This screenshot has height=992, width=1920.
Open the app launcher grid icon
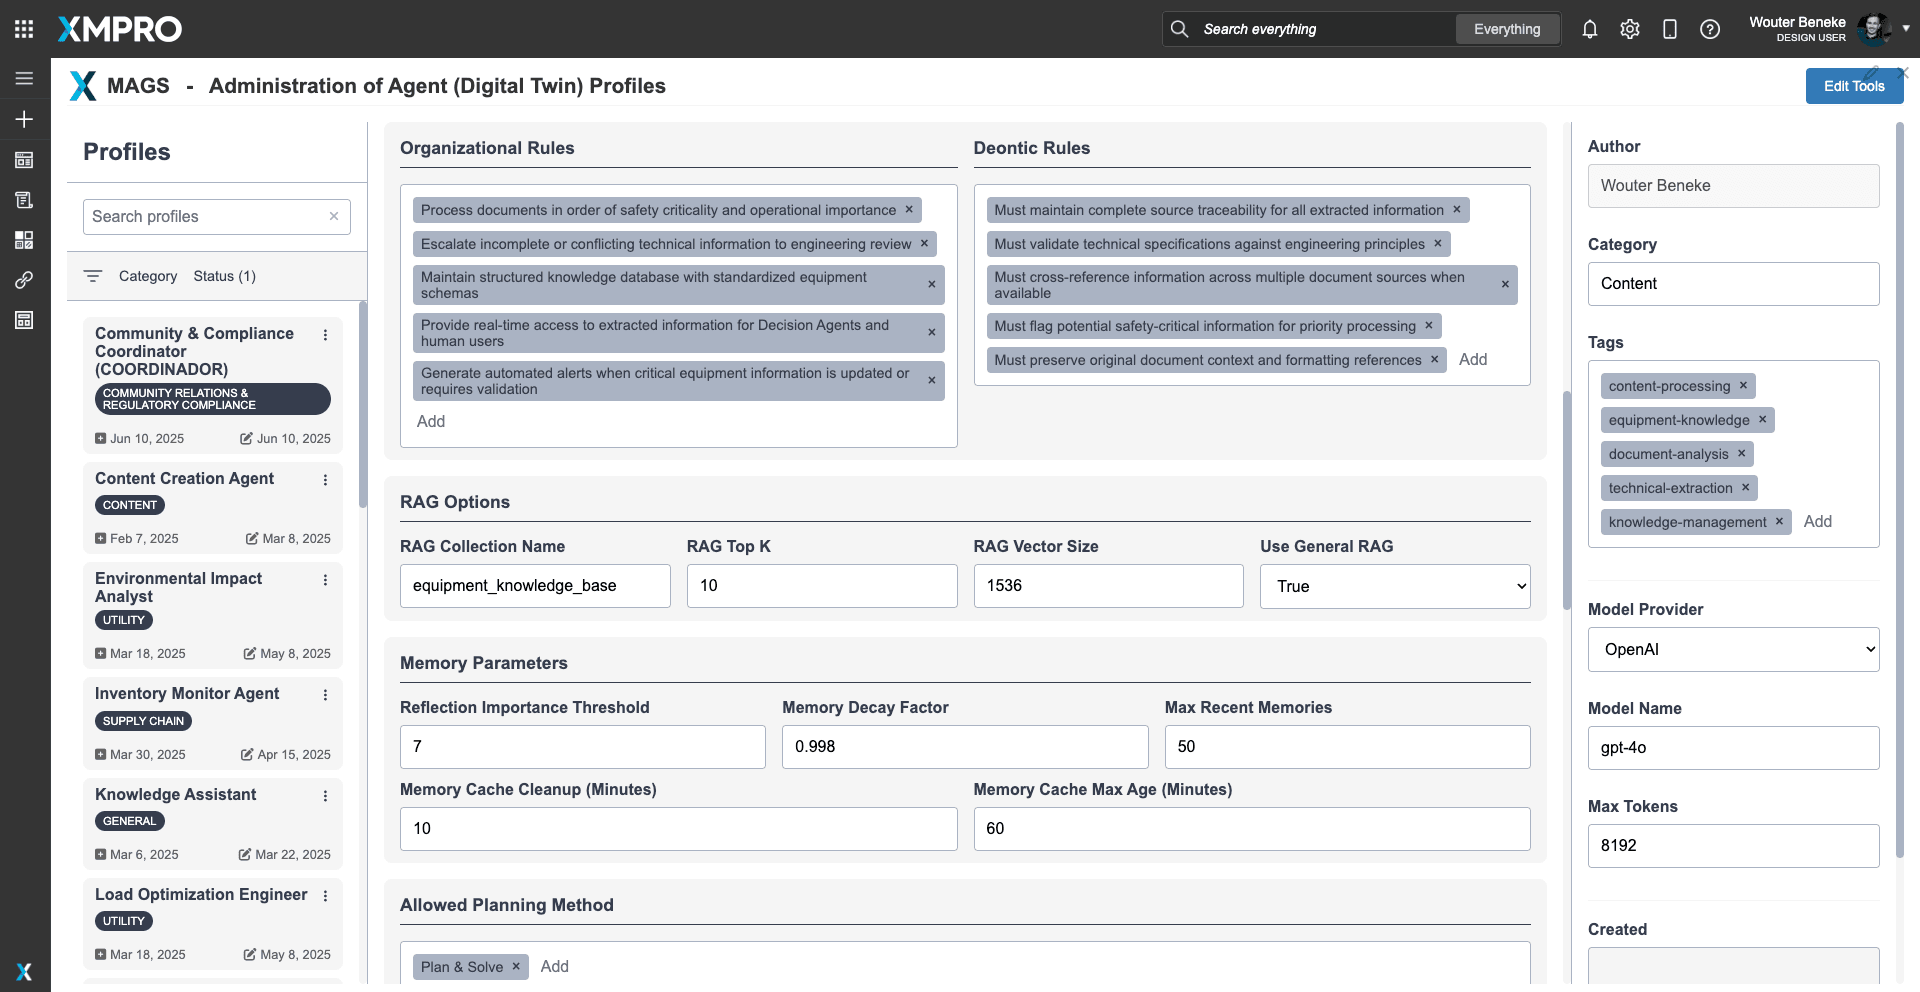pos(24,29)
